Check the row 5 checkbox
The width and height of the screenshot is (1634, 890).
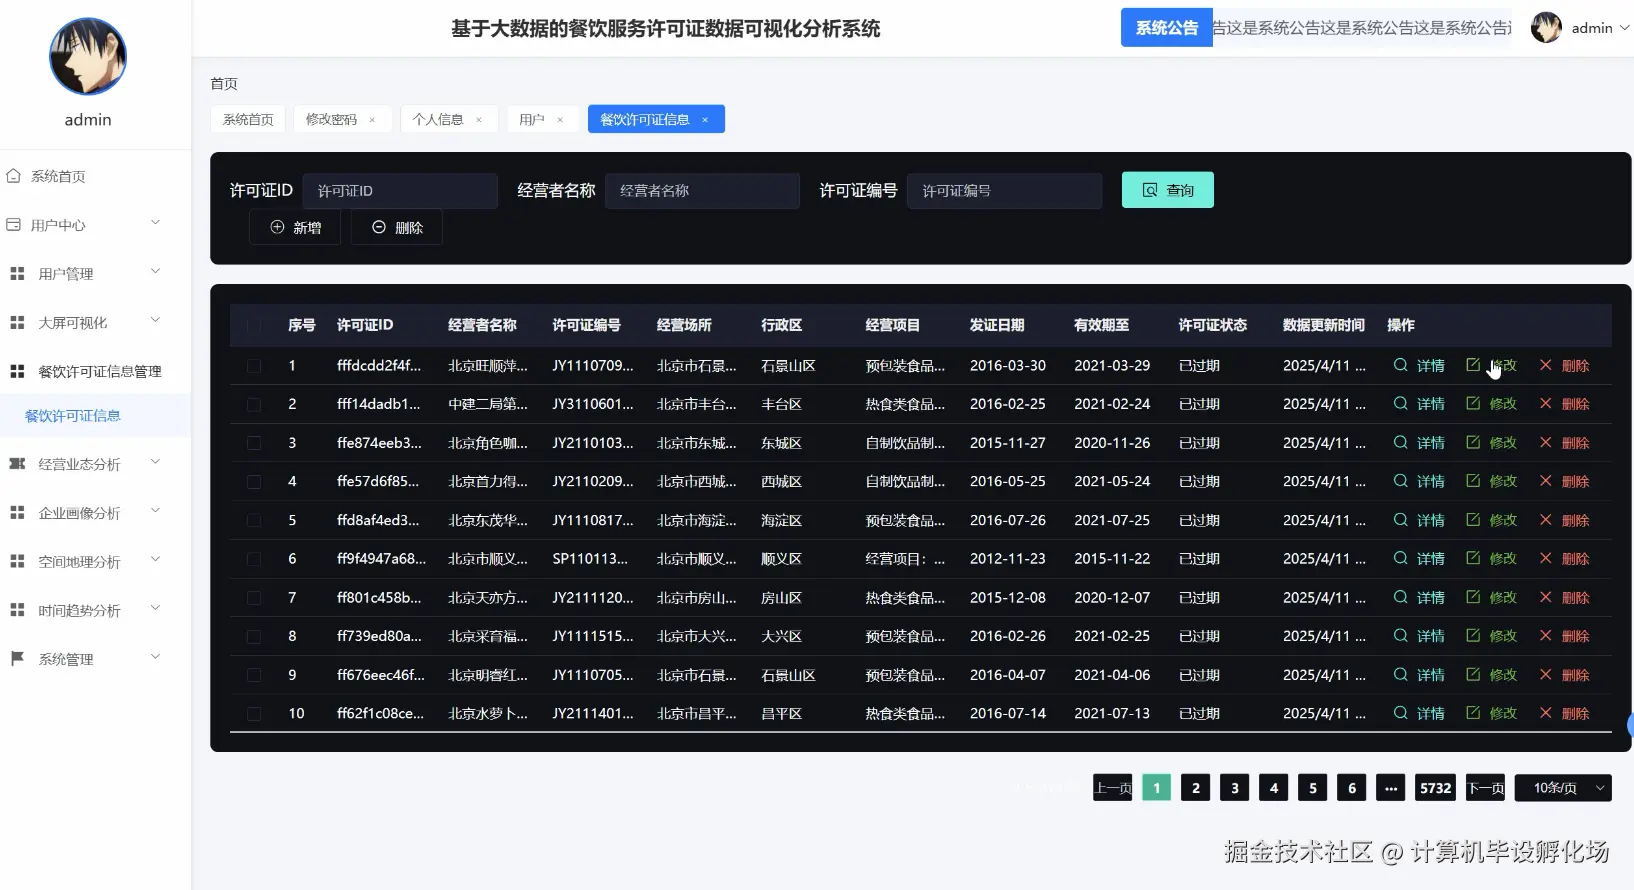point(254,521)
